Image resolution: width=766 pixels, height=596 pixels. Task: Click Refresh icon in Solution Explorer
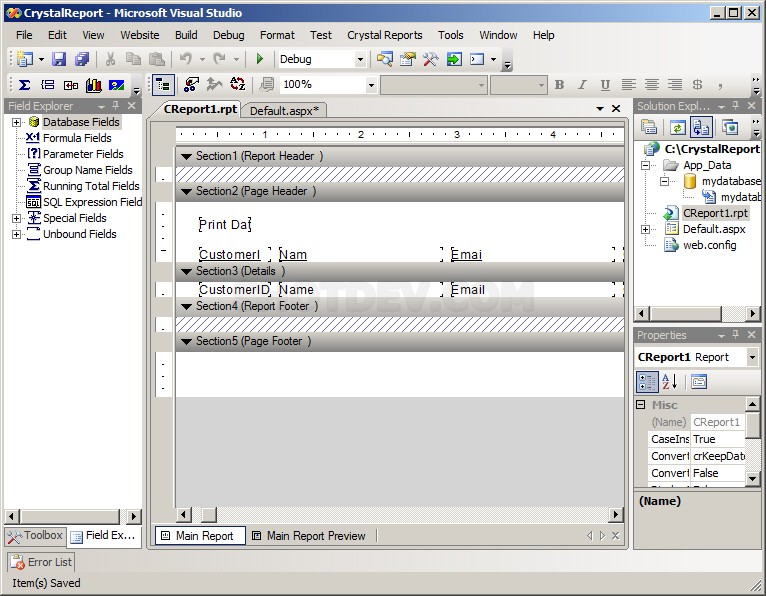677,128
